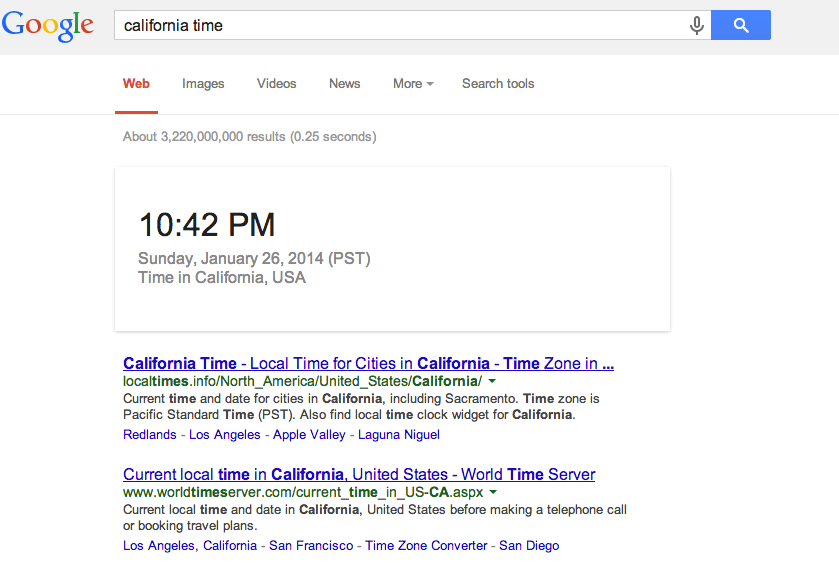Screen dimensions: 839x569
Task: Focus the search box containing california time
Action: pos(412,25)
